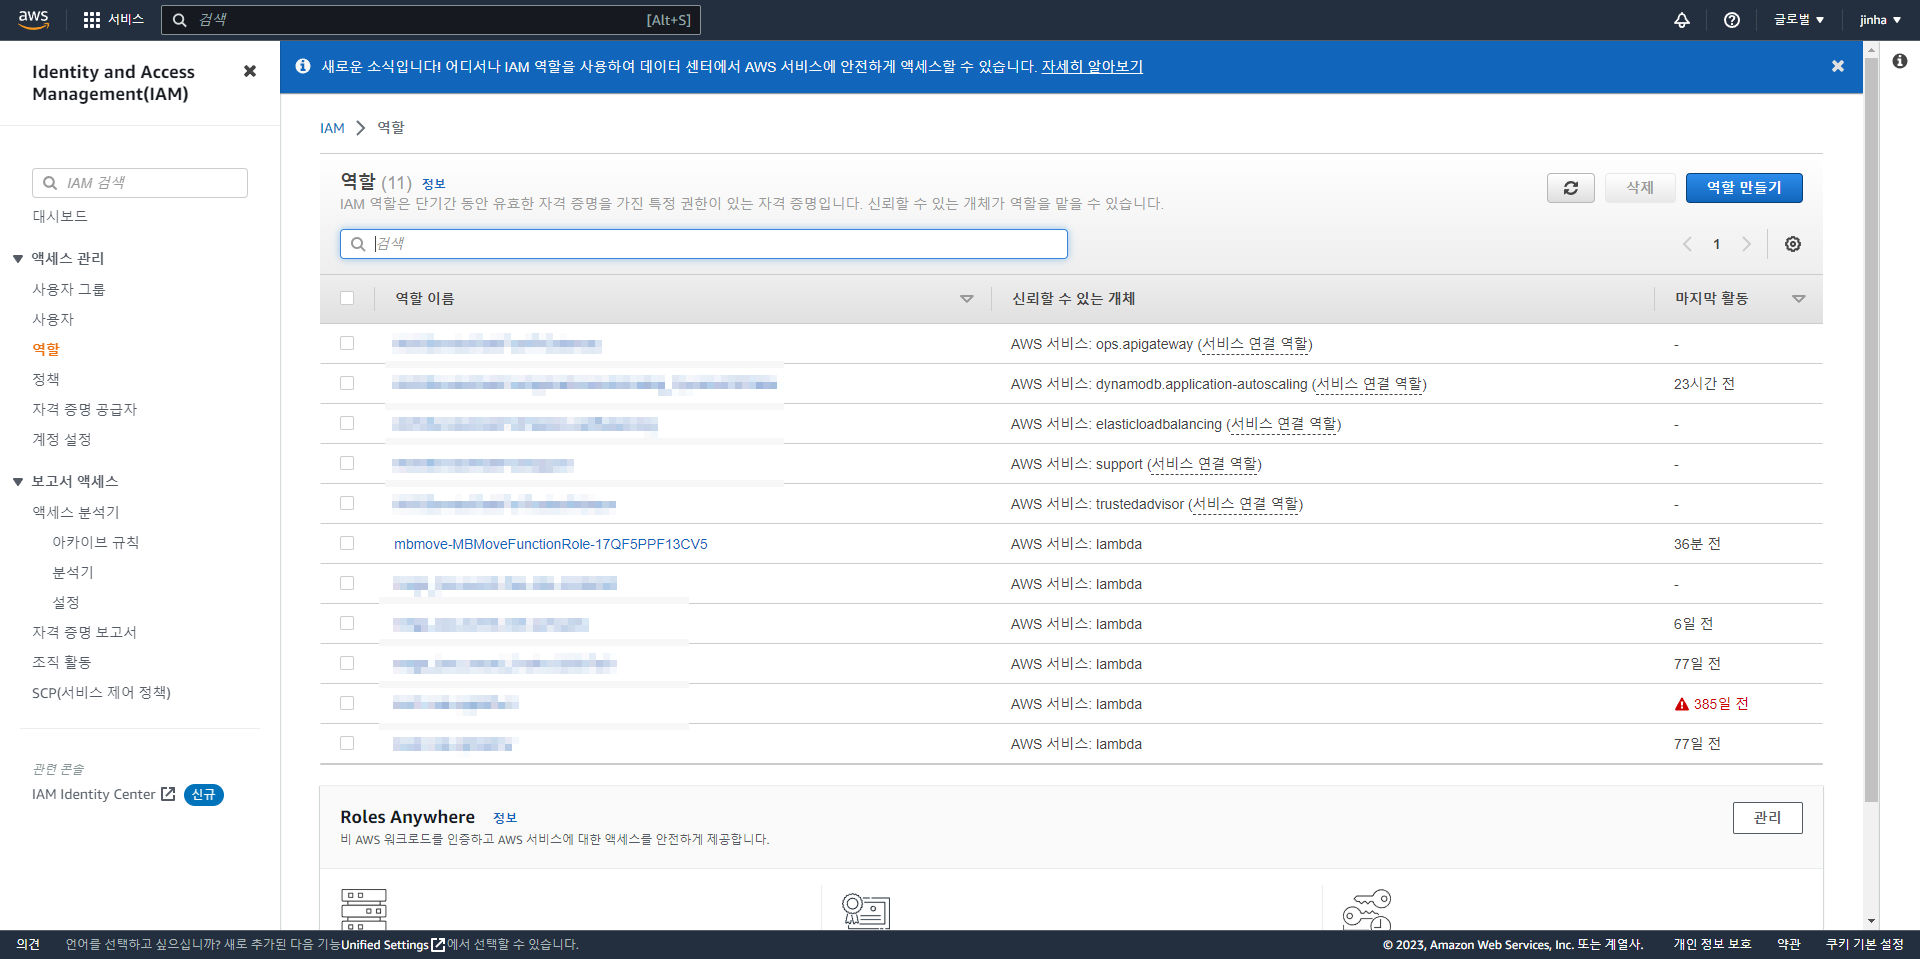This screenshot has height=959, width=1920.
Task: Go to the previous page of roles
Action: click(1687, 244)
